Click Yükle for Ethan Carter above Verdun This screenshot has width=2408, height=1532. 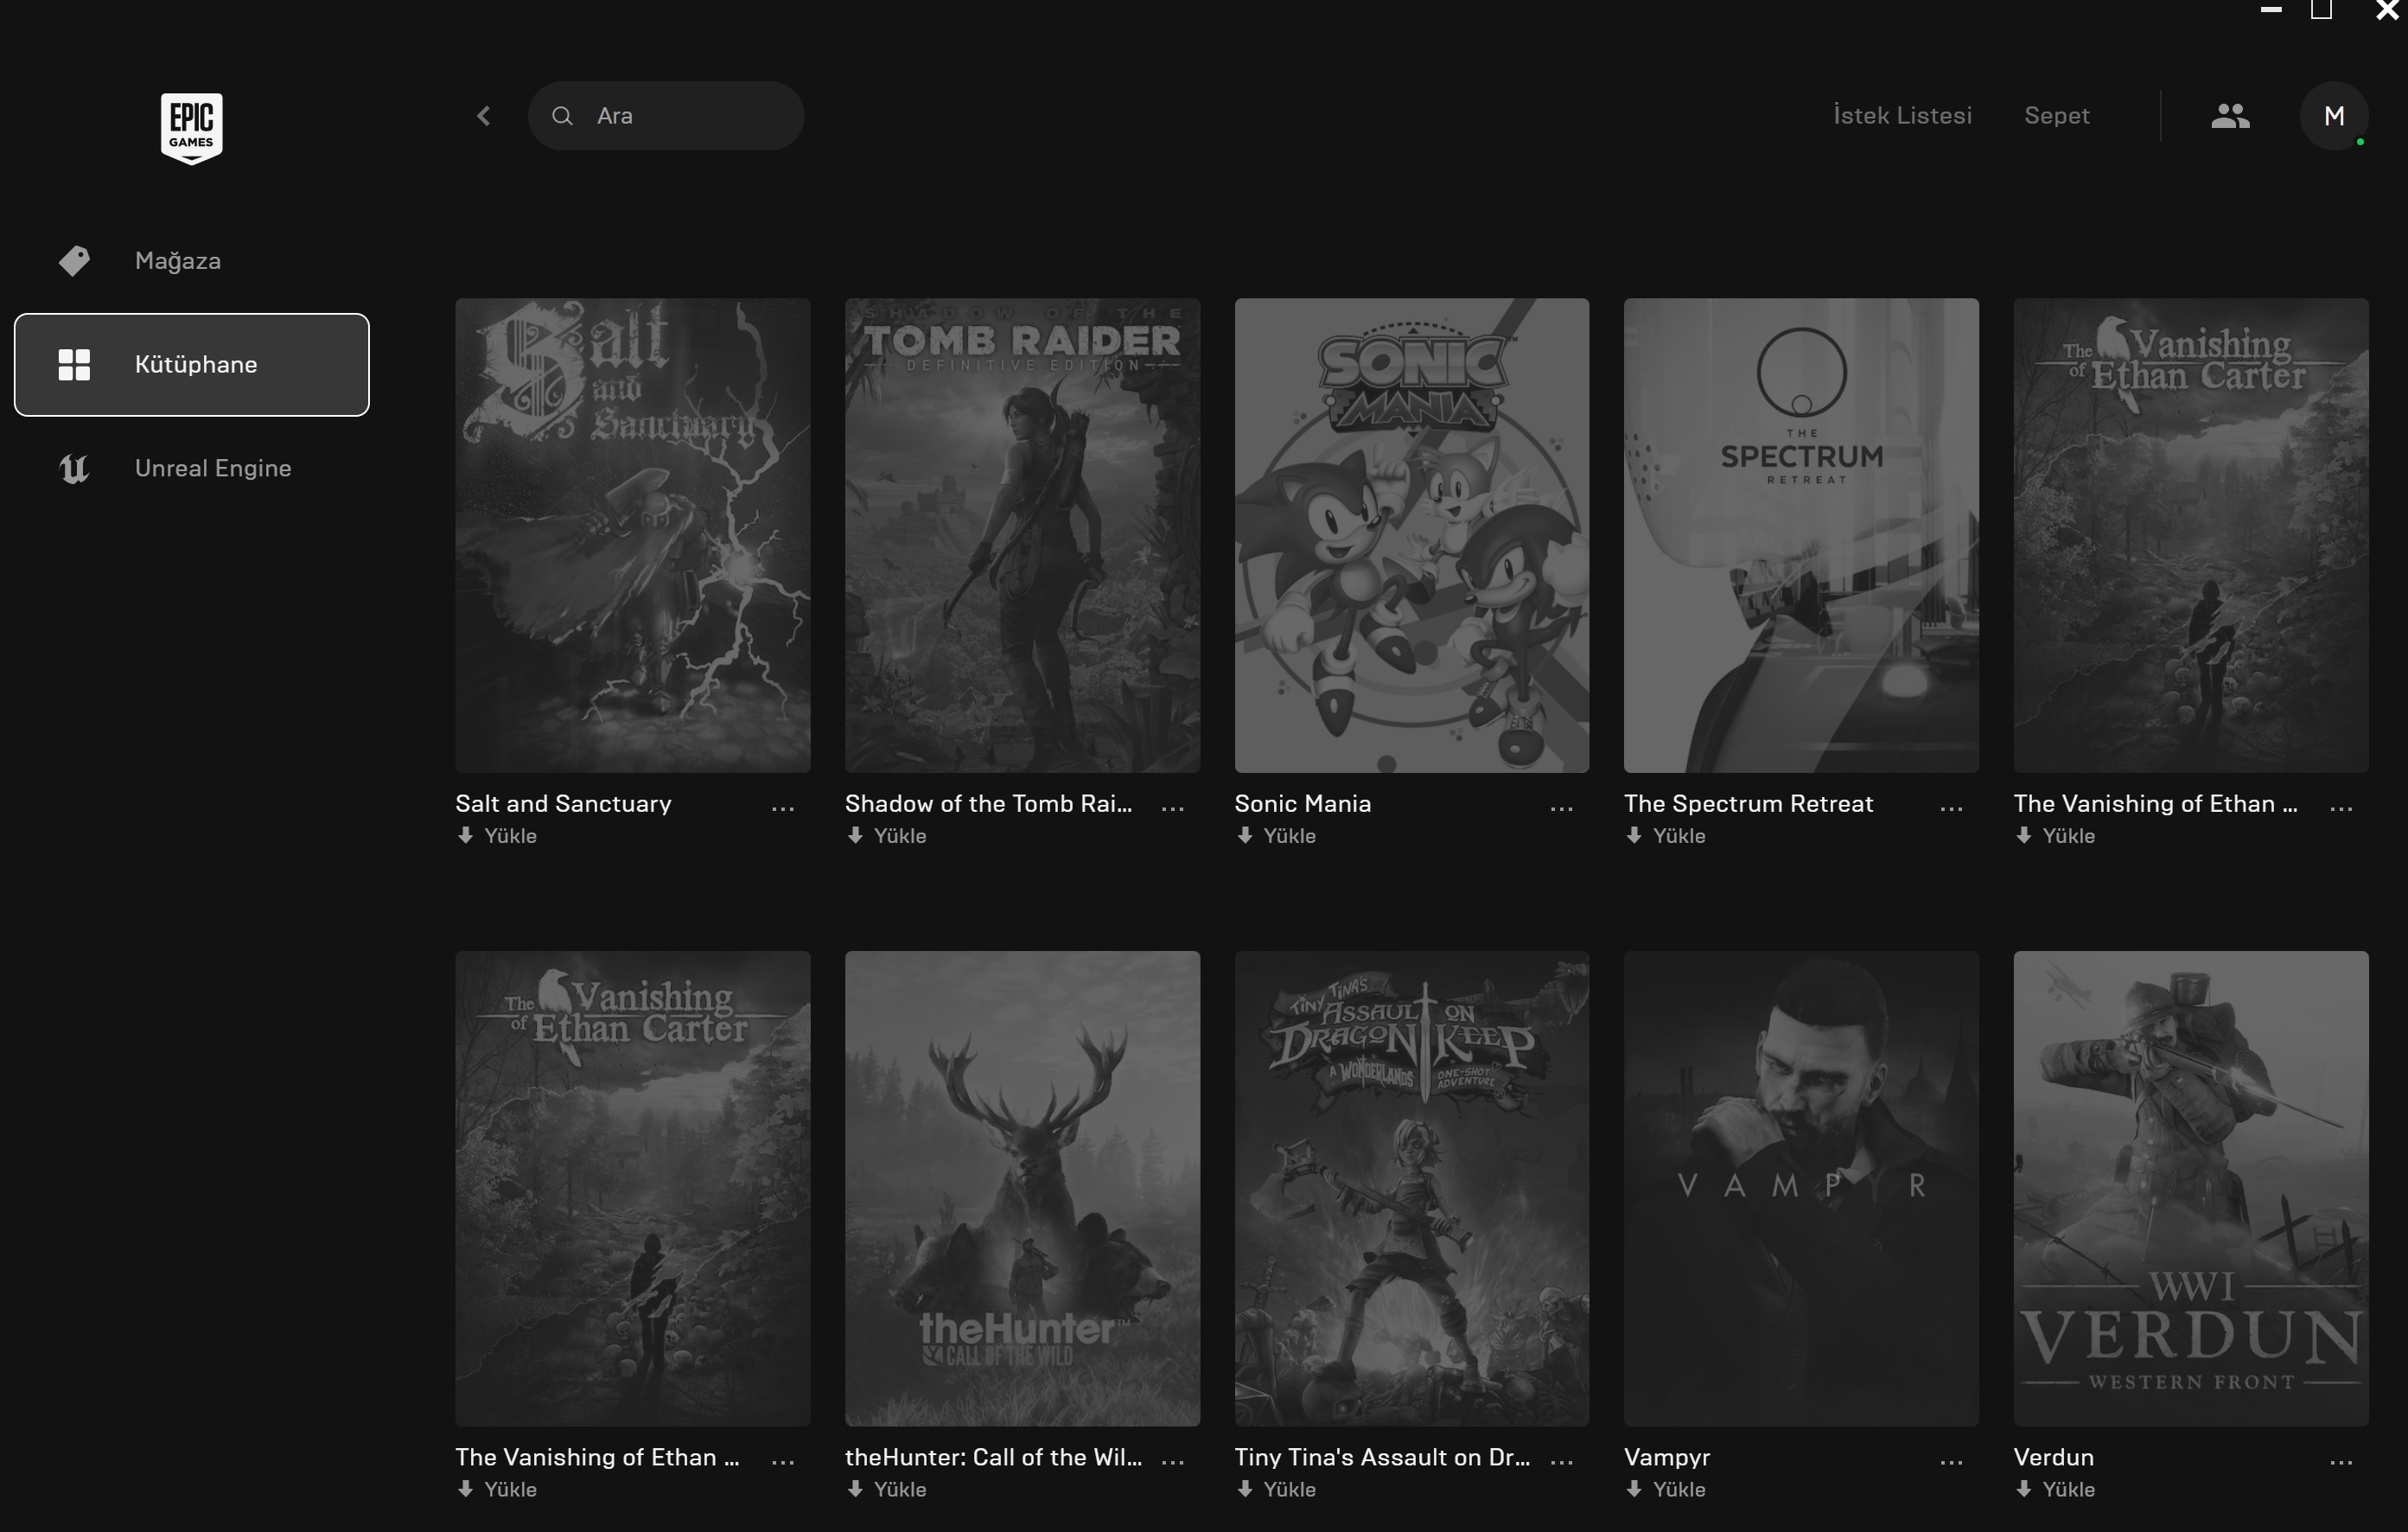2055,836
